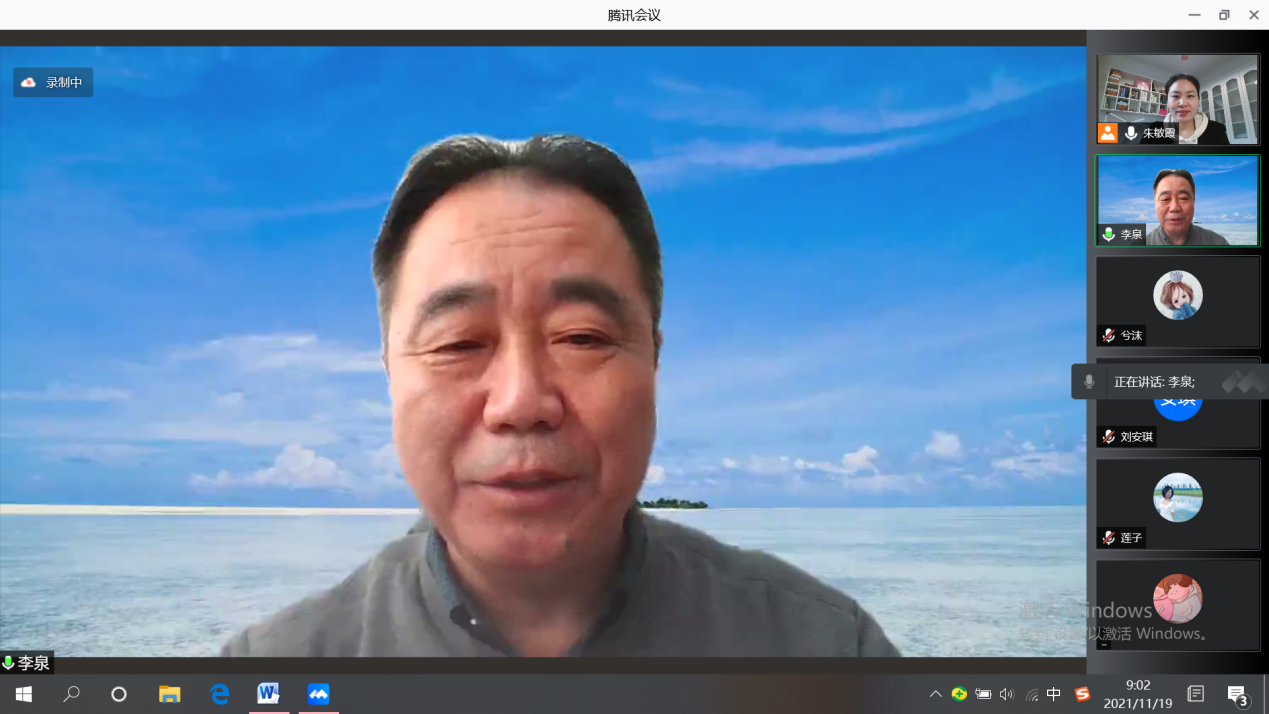Click the muted mic icon beside 莲子
Viewport: 1269px width, 714px height.
click(x=1108, y=538)
